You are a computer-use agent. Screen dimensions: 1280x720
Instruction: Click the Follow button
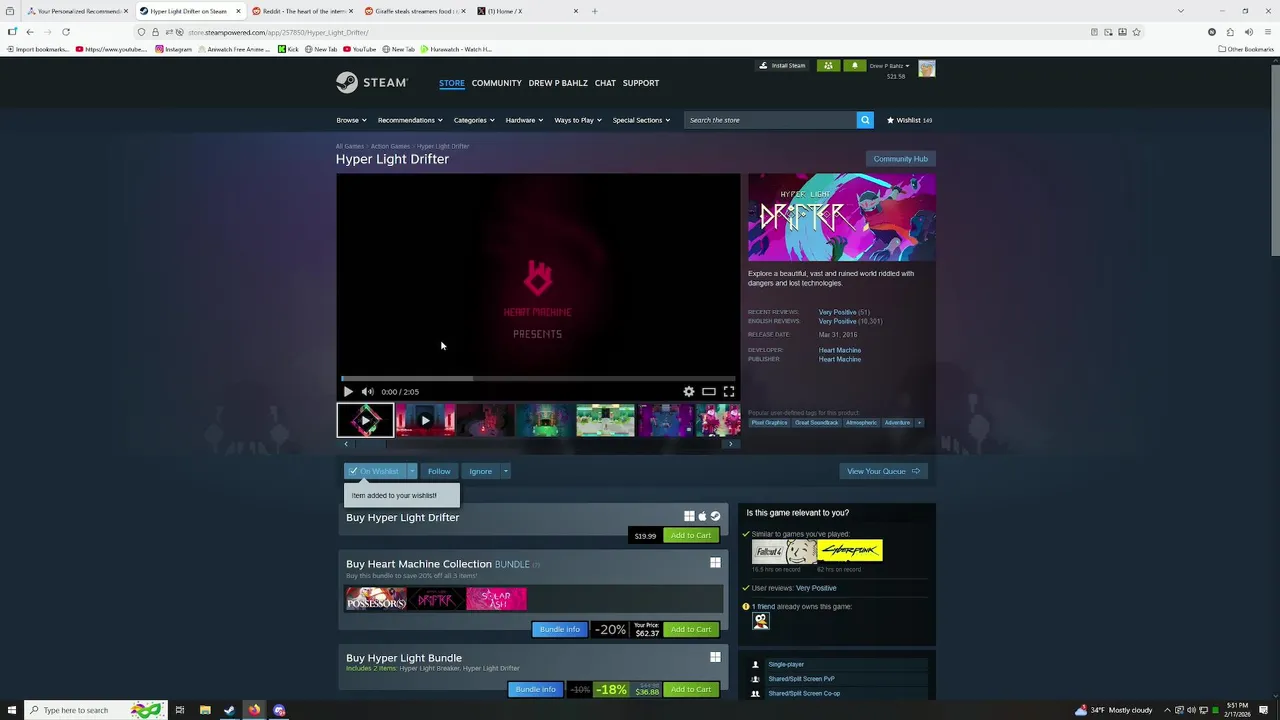pos(439,471)
